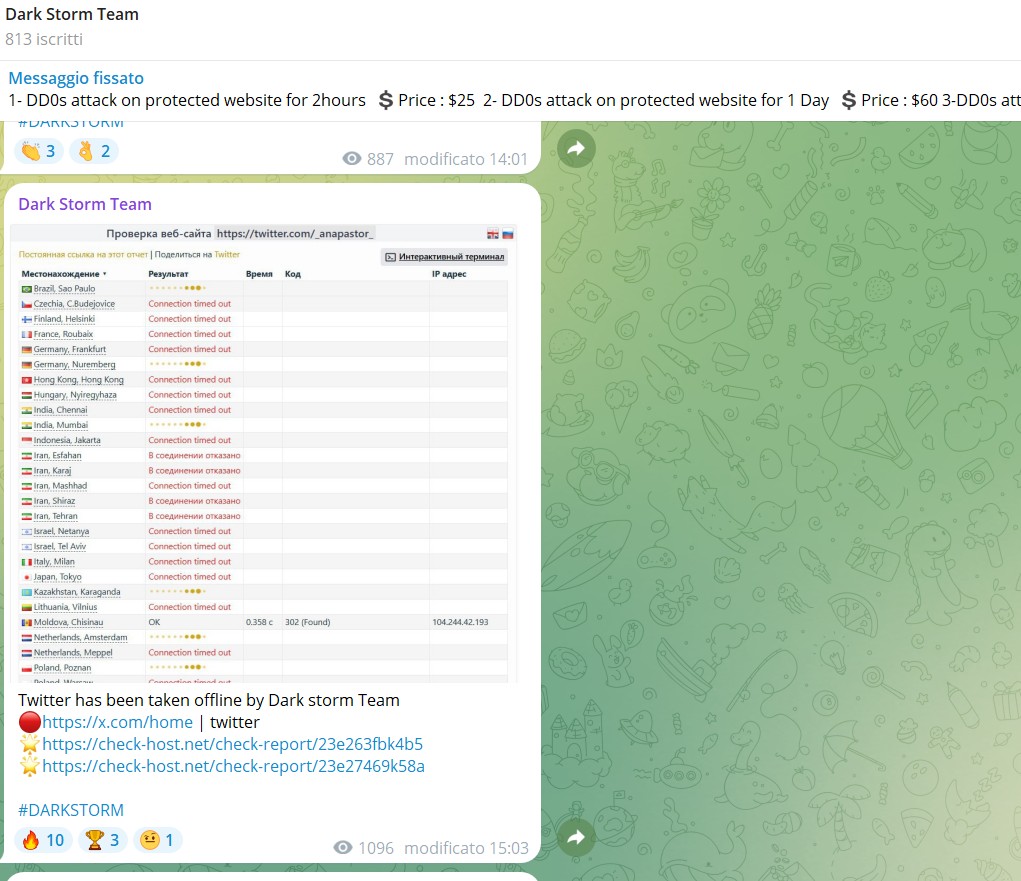Click the OK hand reaction with 2
This screenshot has height=881, width=1021.
pyautogui.click(x=94, y=151)
